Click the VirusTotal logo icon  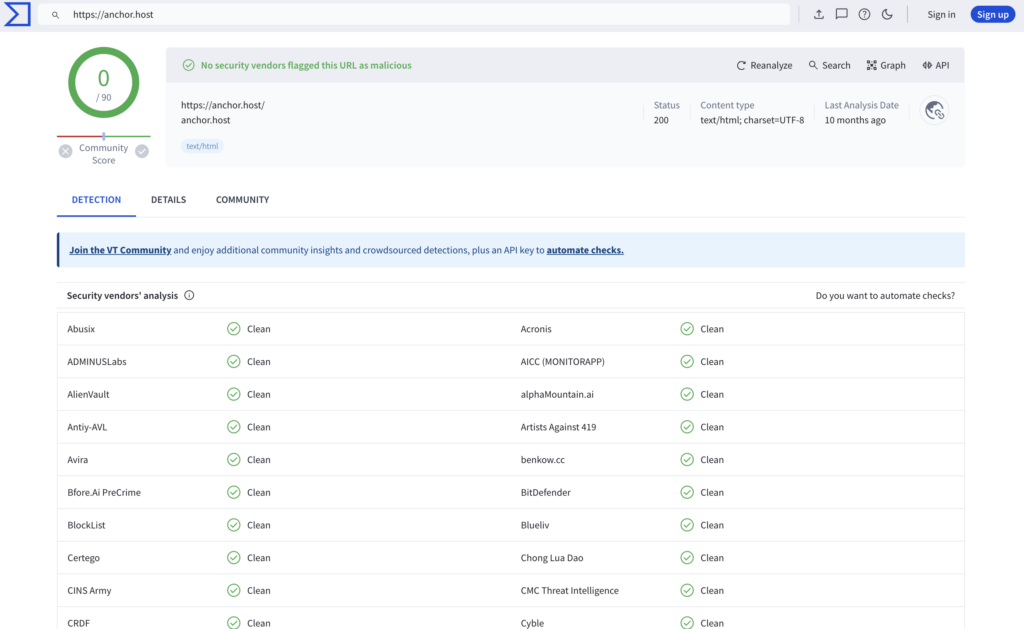click(17, 15)
